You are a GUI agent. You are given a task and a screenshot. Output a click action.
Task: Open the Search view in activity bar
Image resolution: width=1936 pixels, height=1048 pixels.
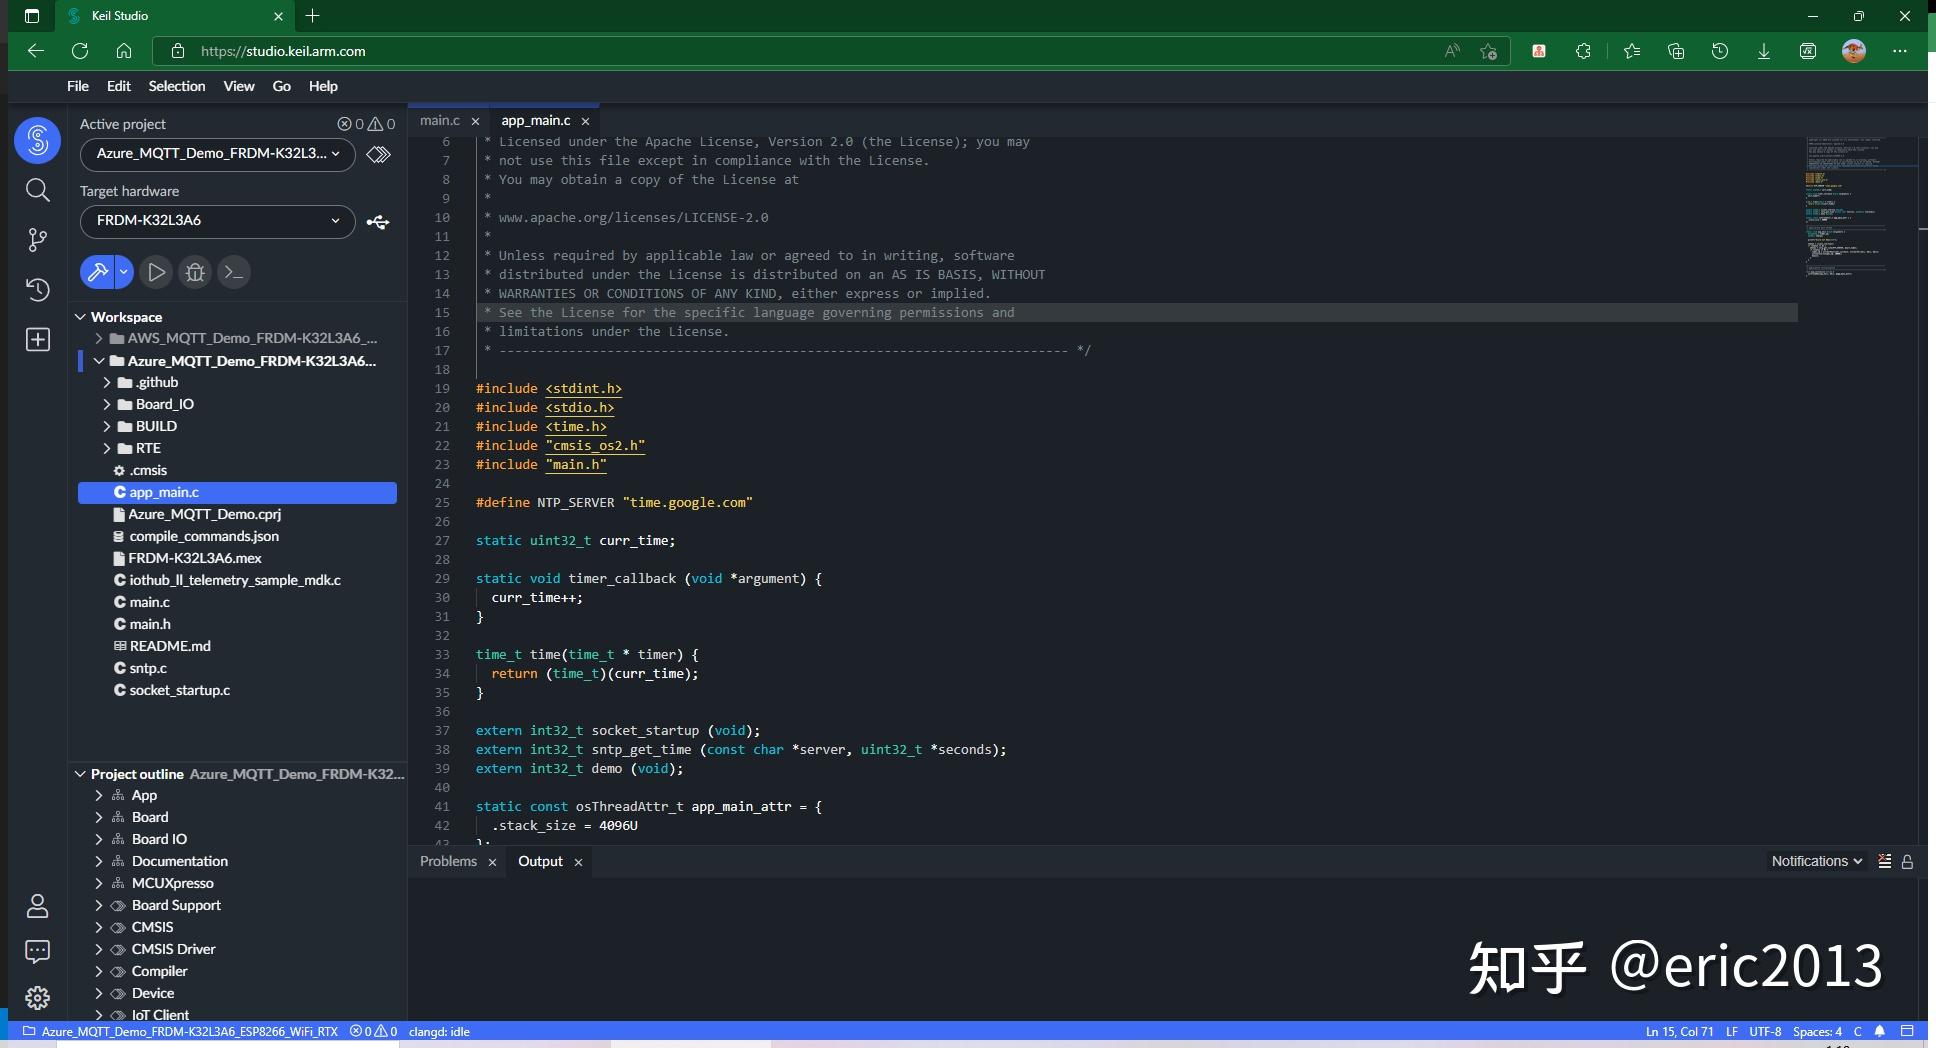pyautogui.click(x=37, y=190)
